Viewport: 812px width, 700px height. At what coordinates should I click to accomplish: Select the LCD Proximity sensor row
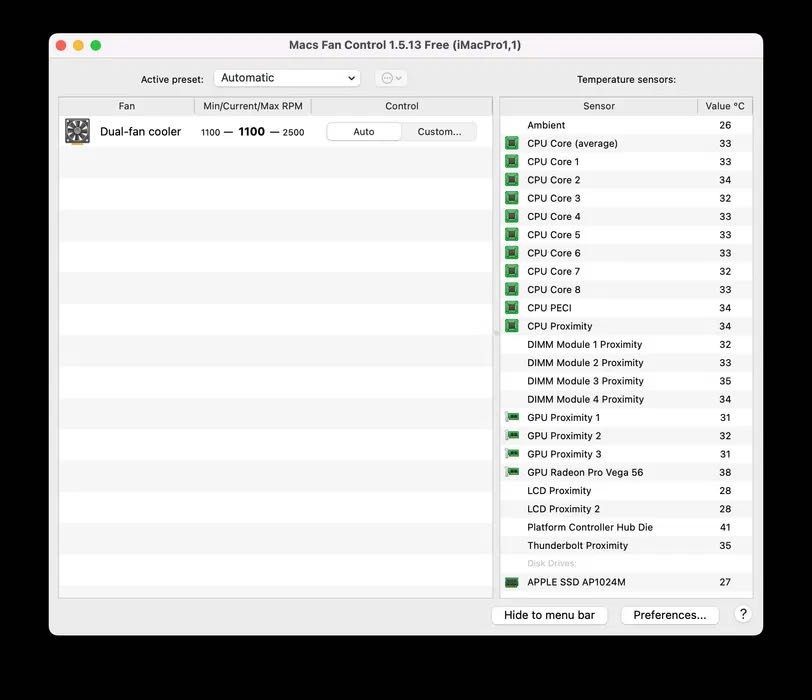pos(627,490)
